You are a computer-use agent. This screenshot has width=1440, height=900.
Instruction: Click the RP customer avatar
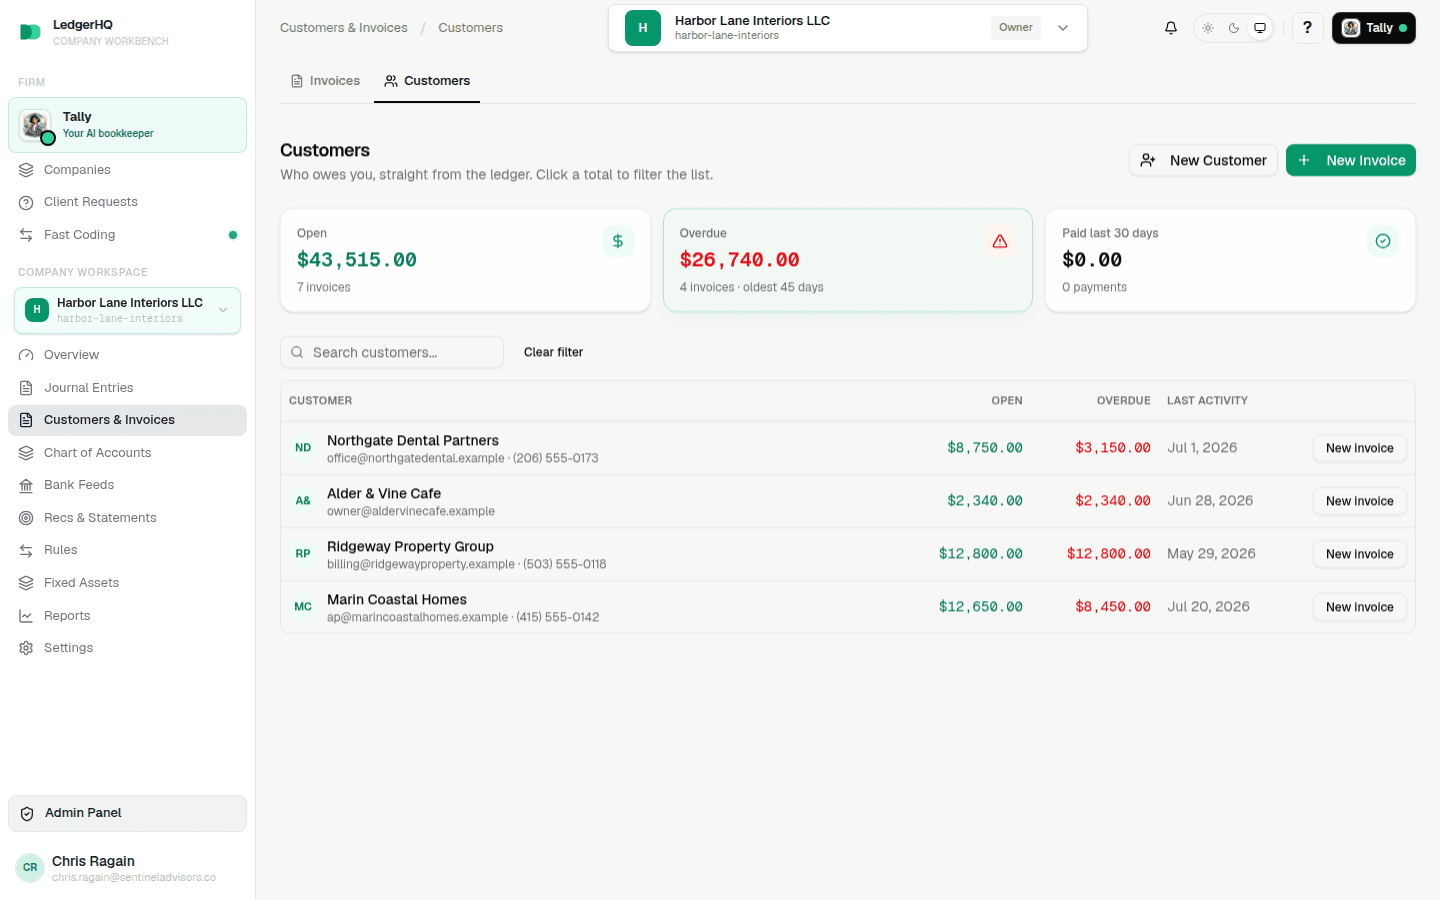(x=303, y=554)
